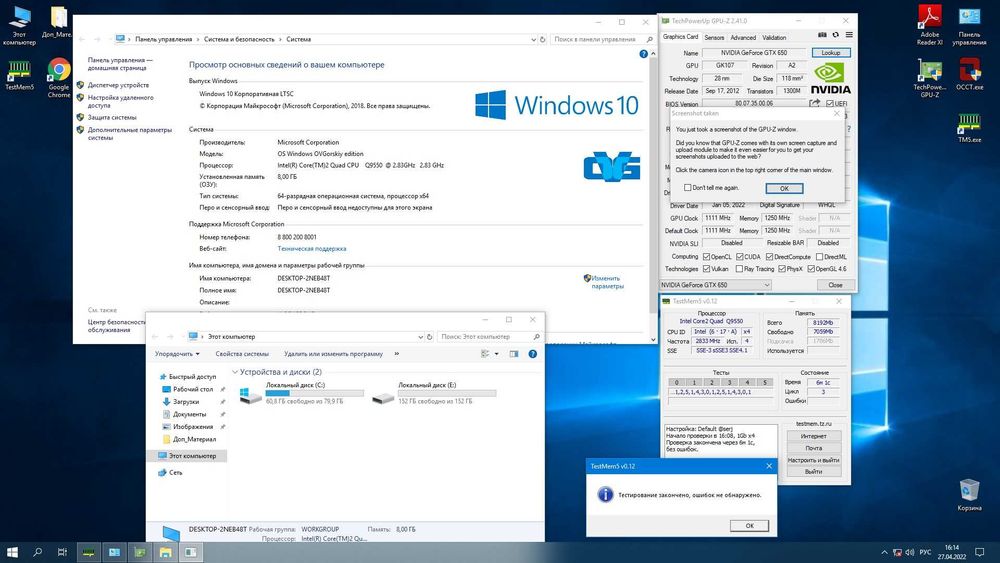Click the Local Disk (C:) drive icon
The width and height of the screenshot is (1000, 563).
pyautogui.click(x=250, y=395)
